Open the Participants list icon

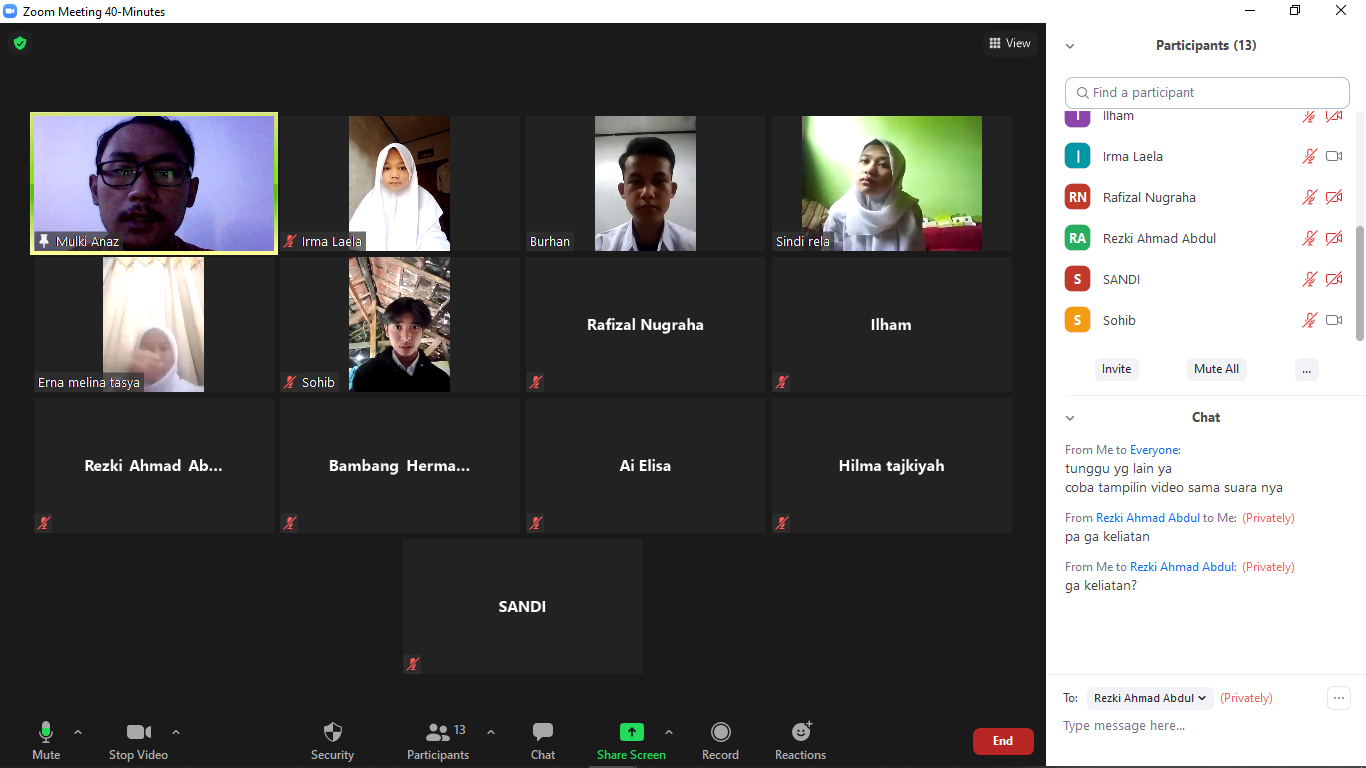point(437,731)
